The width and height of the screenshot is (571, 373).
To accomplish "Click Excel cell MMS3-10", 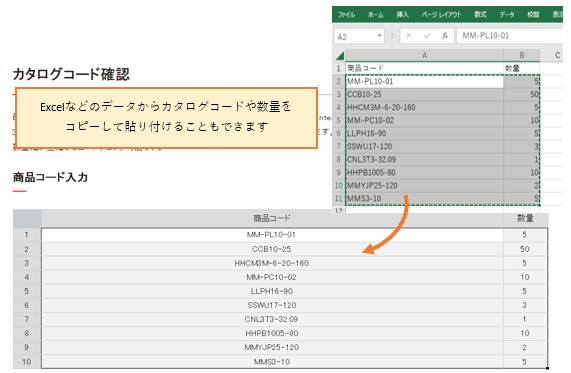I will tap(424, 199).
